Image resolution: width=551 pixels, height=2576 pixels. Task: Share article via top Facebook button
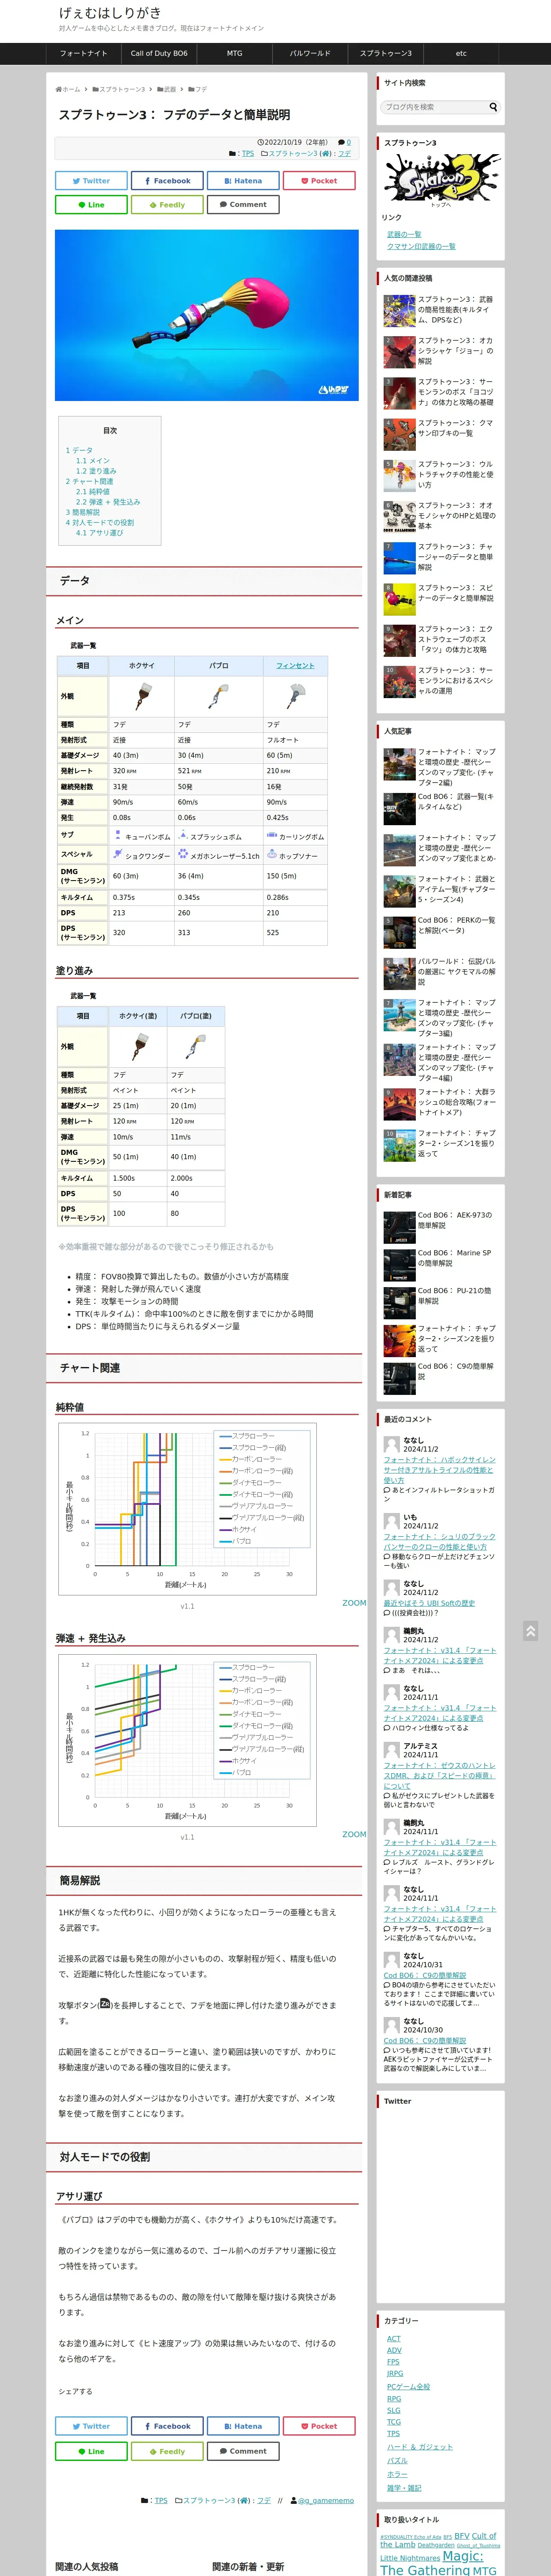pos(167,181)
